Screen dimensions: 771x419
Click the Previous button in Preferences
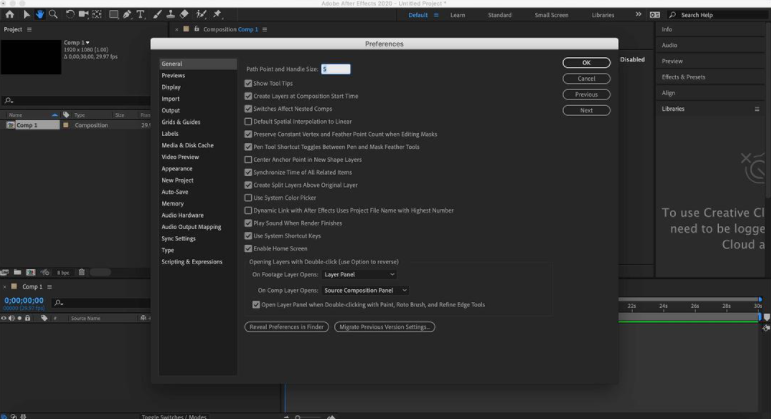click(x=586, y=94)
